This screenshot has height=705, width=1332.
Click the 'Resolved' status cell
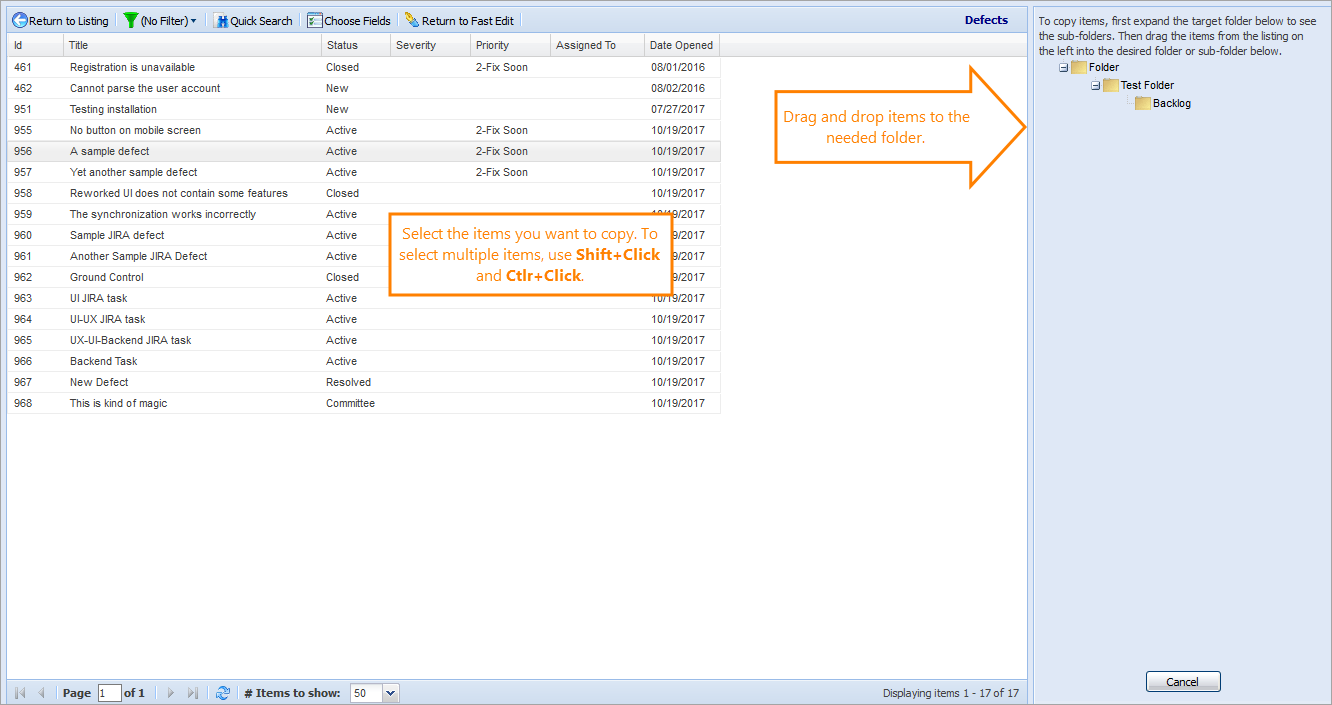click(348, 382)
